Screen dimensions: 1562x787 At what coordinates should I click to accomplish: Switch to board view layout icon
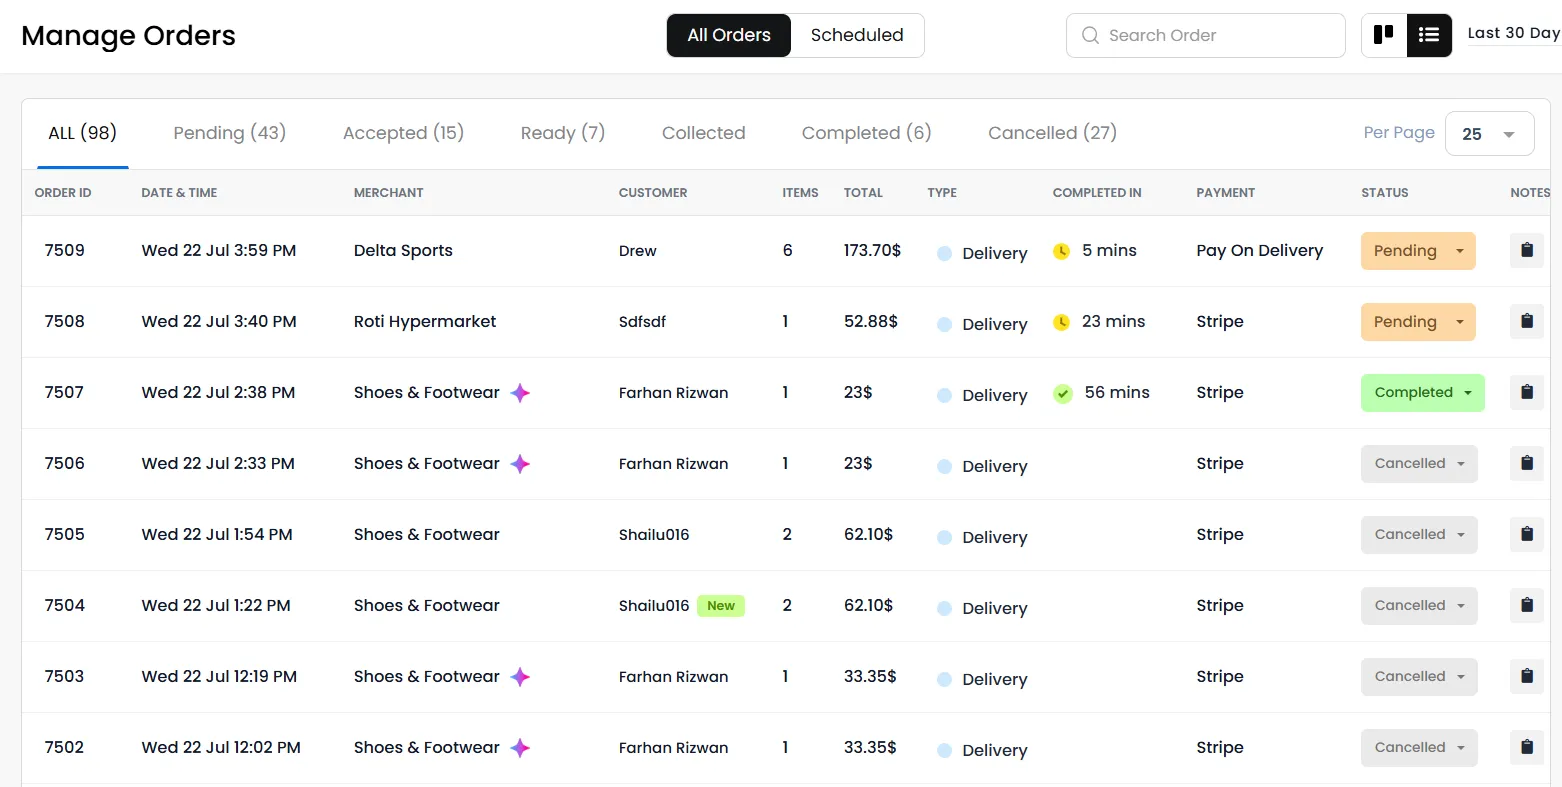point(1384,35)
